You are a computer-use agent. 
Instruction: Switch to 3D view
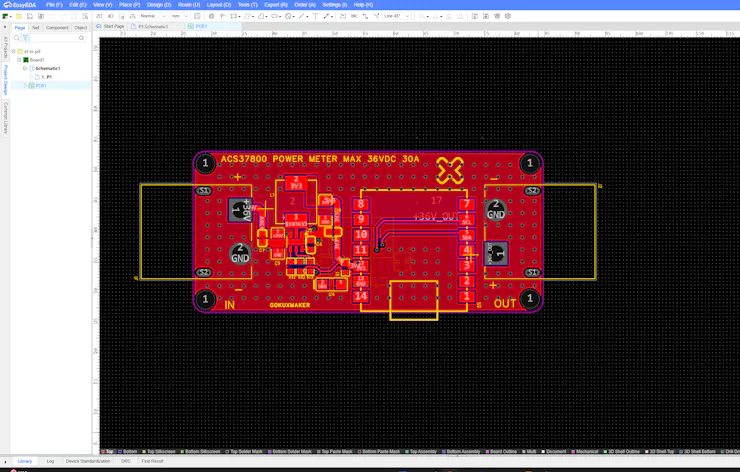pos(110,16)
